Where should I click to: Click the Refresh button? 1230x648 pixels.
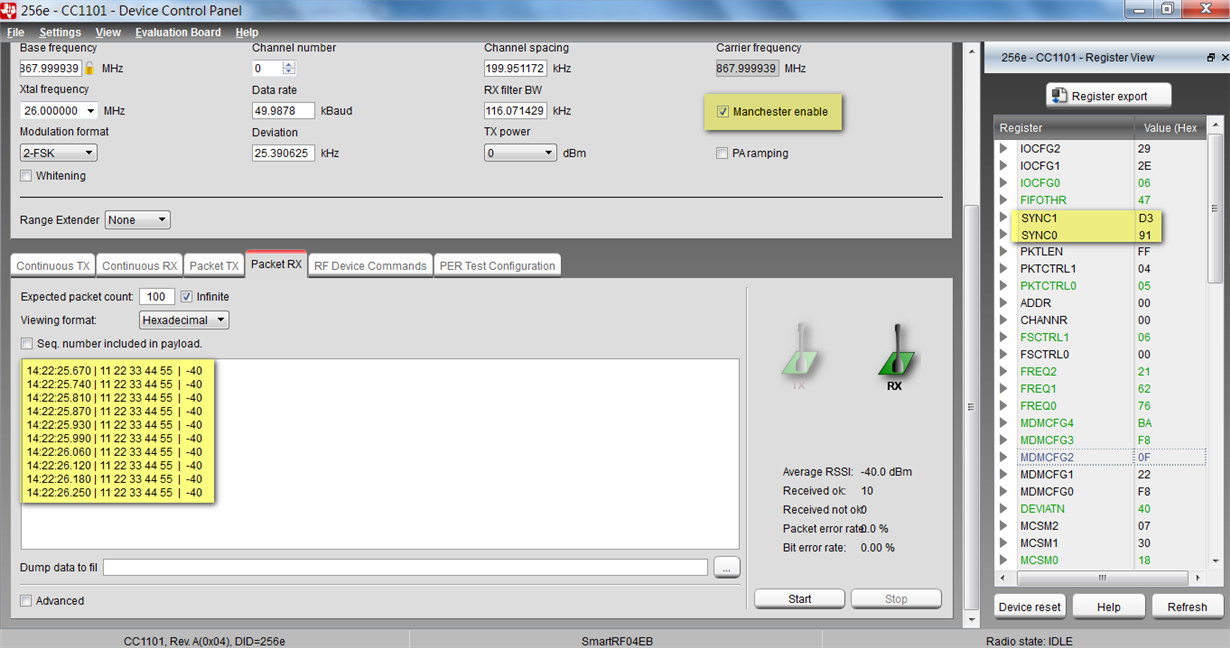pos(1187,607)
